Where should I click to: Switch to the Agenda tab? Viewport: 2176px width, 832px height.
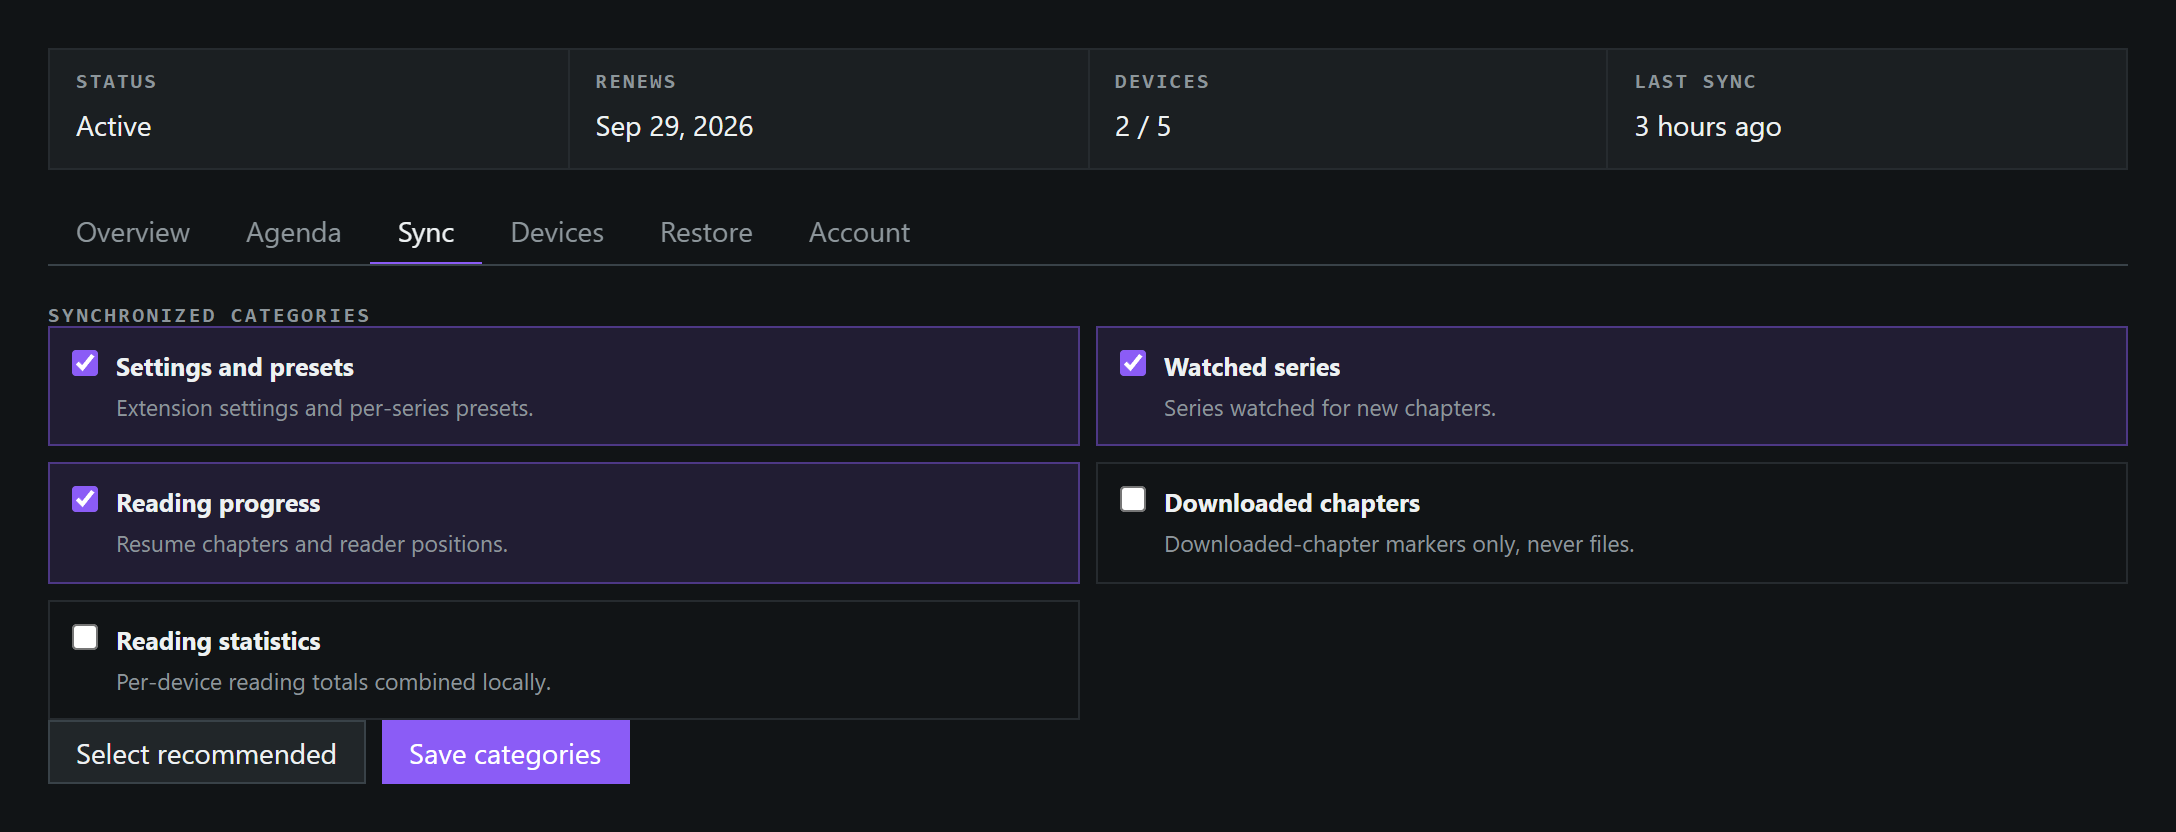[x=294, y=232]
